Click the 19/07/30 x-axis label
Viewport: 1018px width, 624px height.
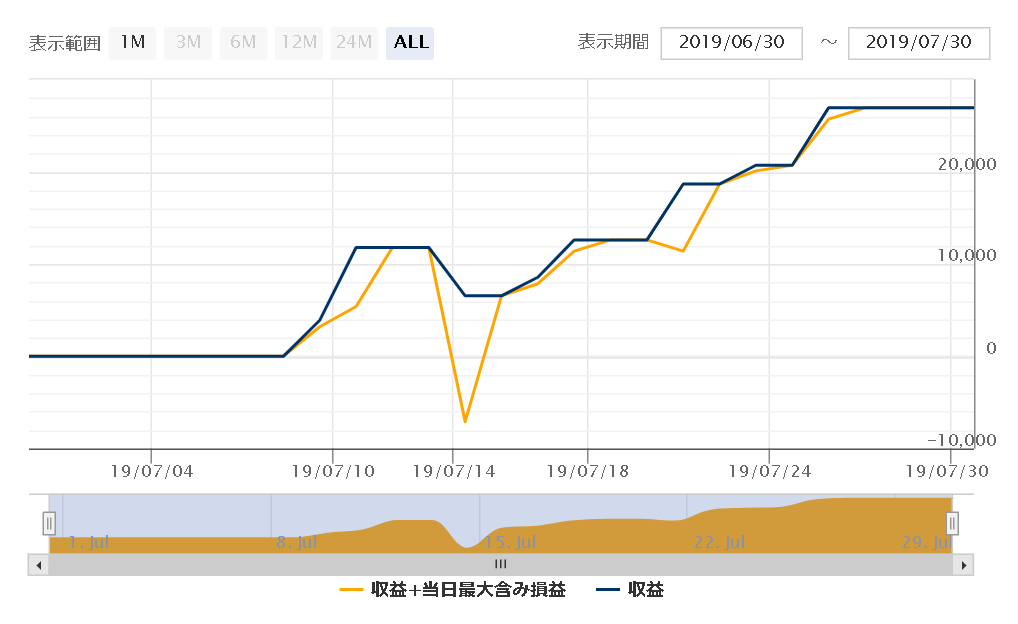coord(947,471)
